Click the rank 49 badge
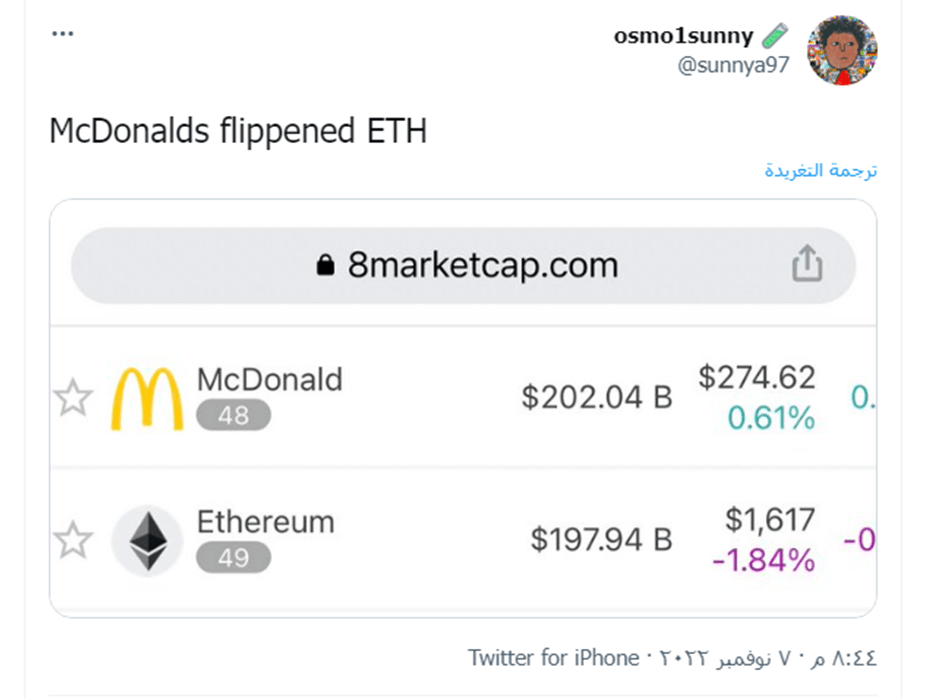Viewport: 929px width, 699px height. 233,558
